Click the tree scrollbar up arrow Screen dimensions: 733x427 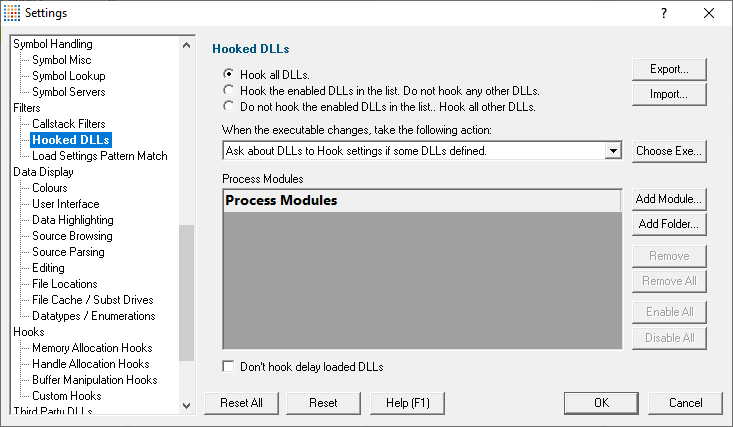point(187,45)
